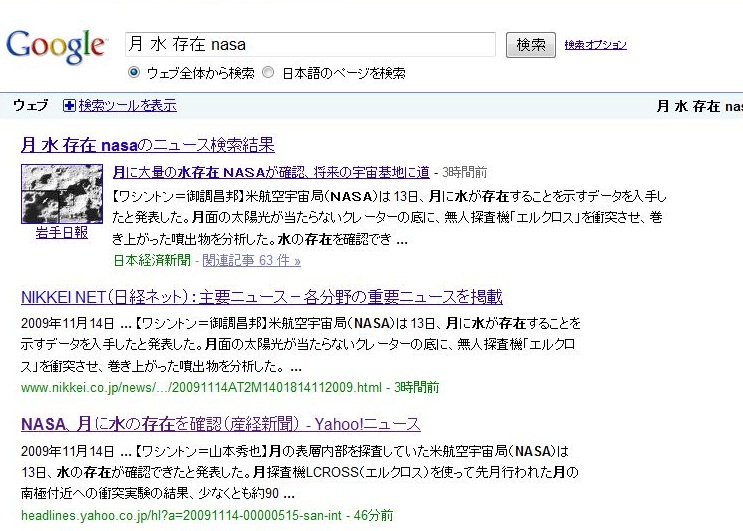Open the 岩手日報 source link

62,233
